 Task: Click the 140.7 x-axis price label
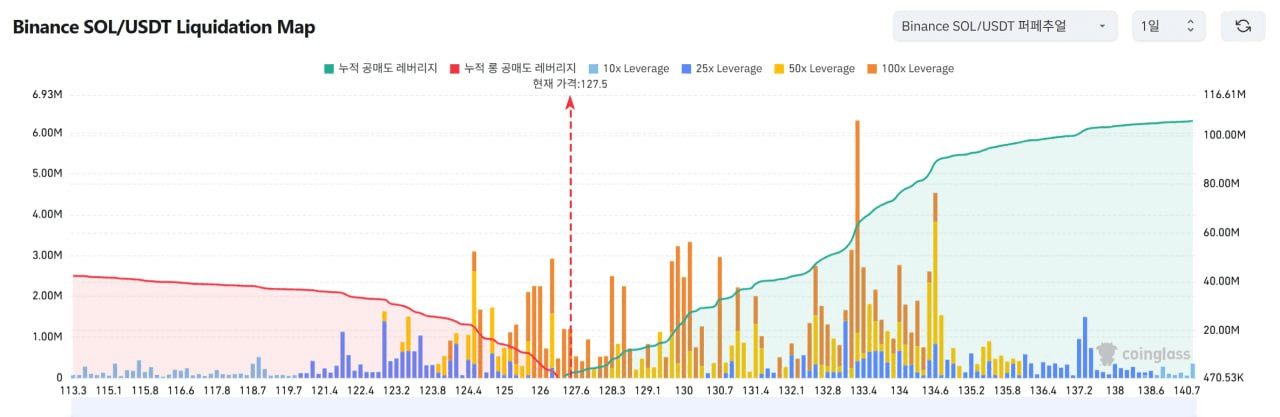(x=1185, y=391)
